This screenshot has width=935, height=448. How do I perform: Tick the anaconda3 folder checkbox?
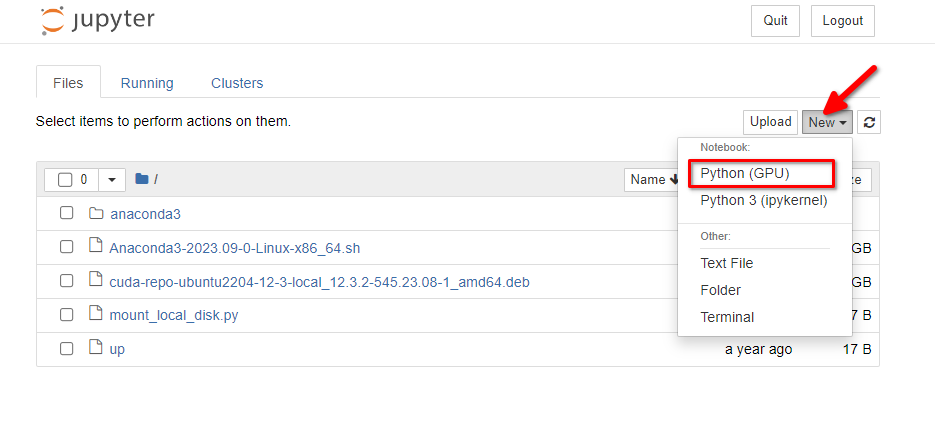coord(66,213)
